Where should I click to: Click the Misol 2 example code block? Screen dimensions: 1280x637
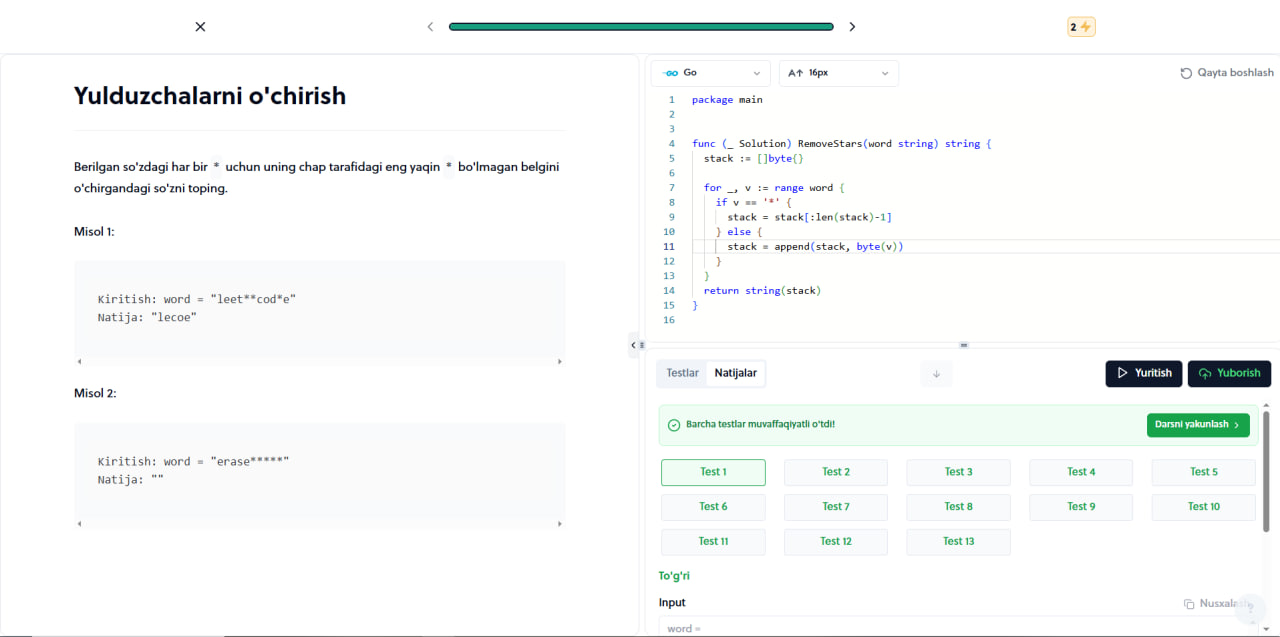pyautogui.click(x=319, y=475)
